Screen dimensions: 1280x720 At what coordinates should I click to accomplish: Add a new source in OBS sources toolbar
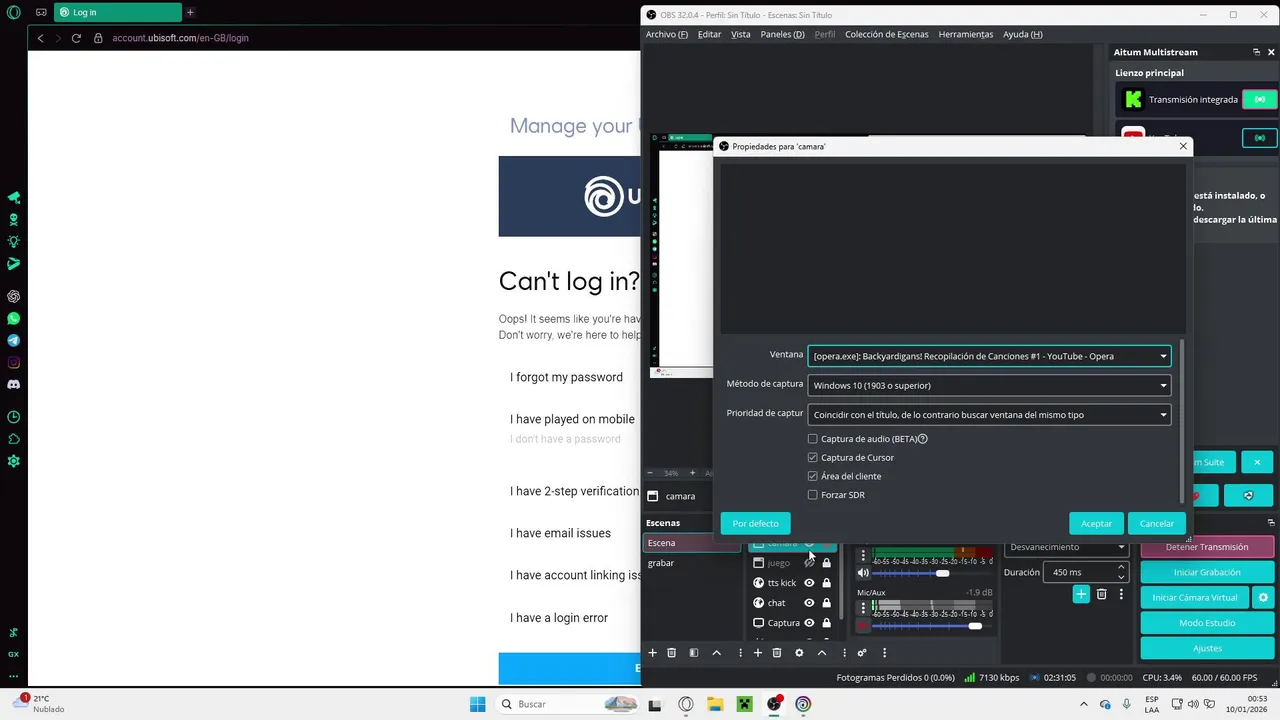tap(757, 653)
